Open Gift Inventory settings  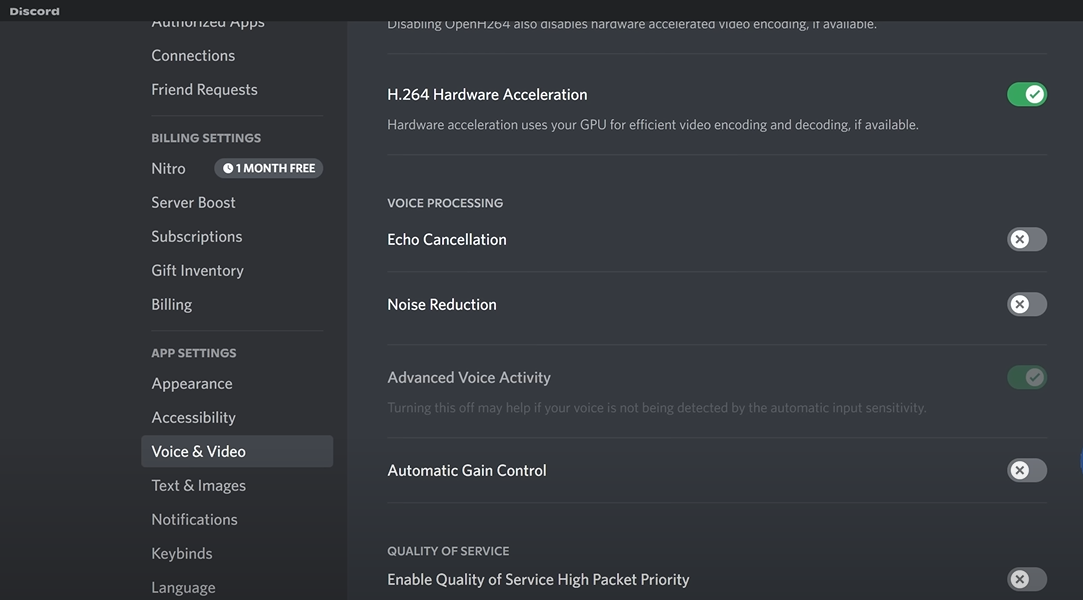(197, 271)
